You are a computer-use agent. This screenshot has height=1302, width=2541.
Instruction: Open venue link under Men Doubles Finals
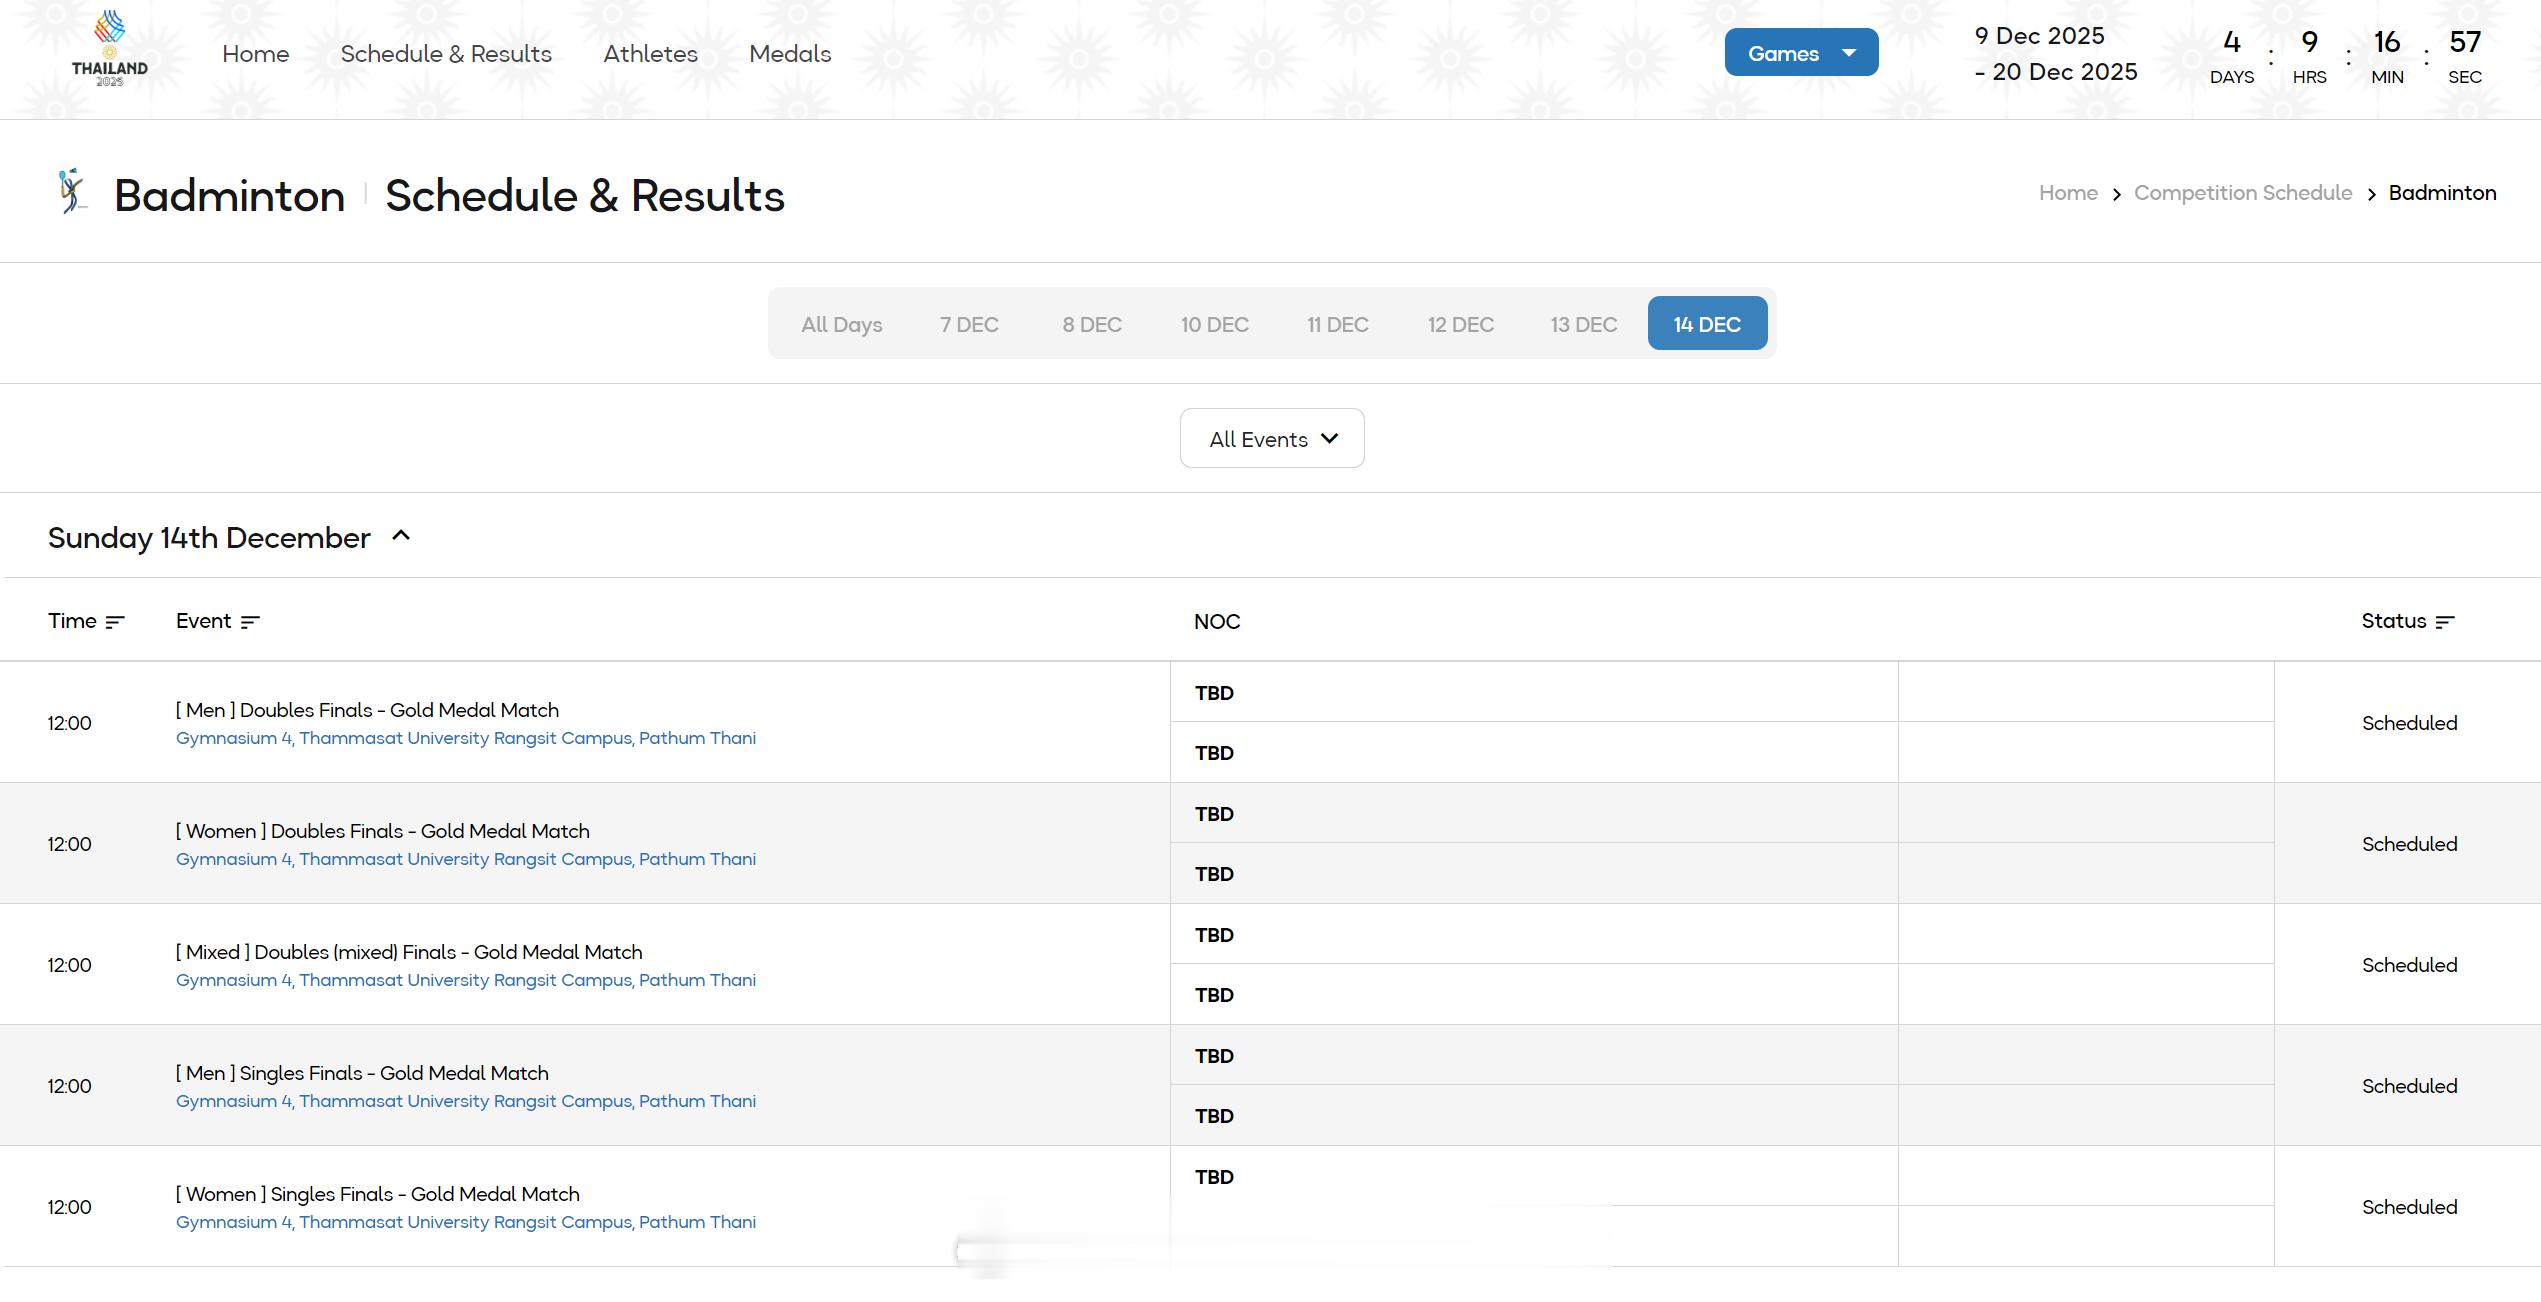465,739
